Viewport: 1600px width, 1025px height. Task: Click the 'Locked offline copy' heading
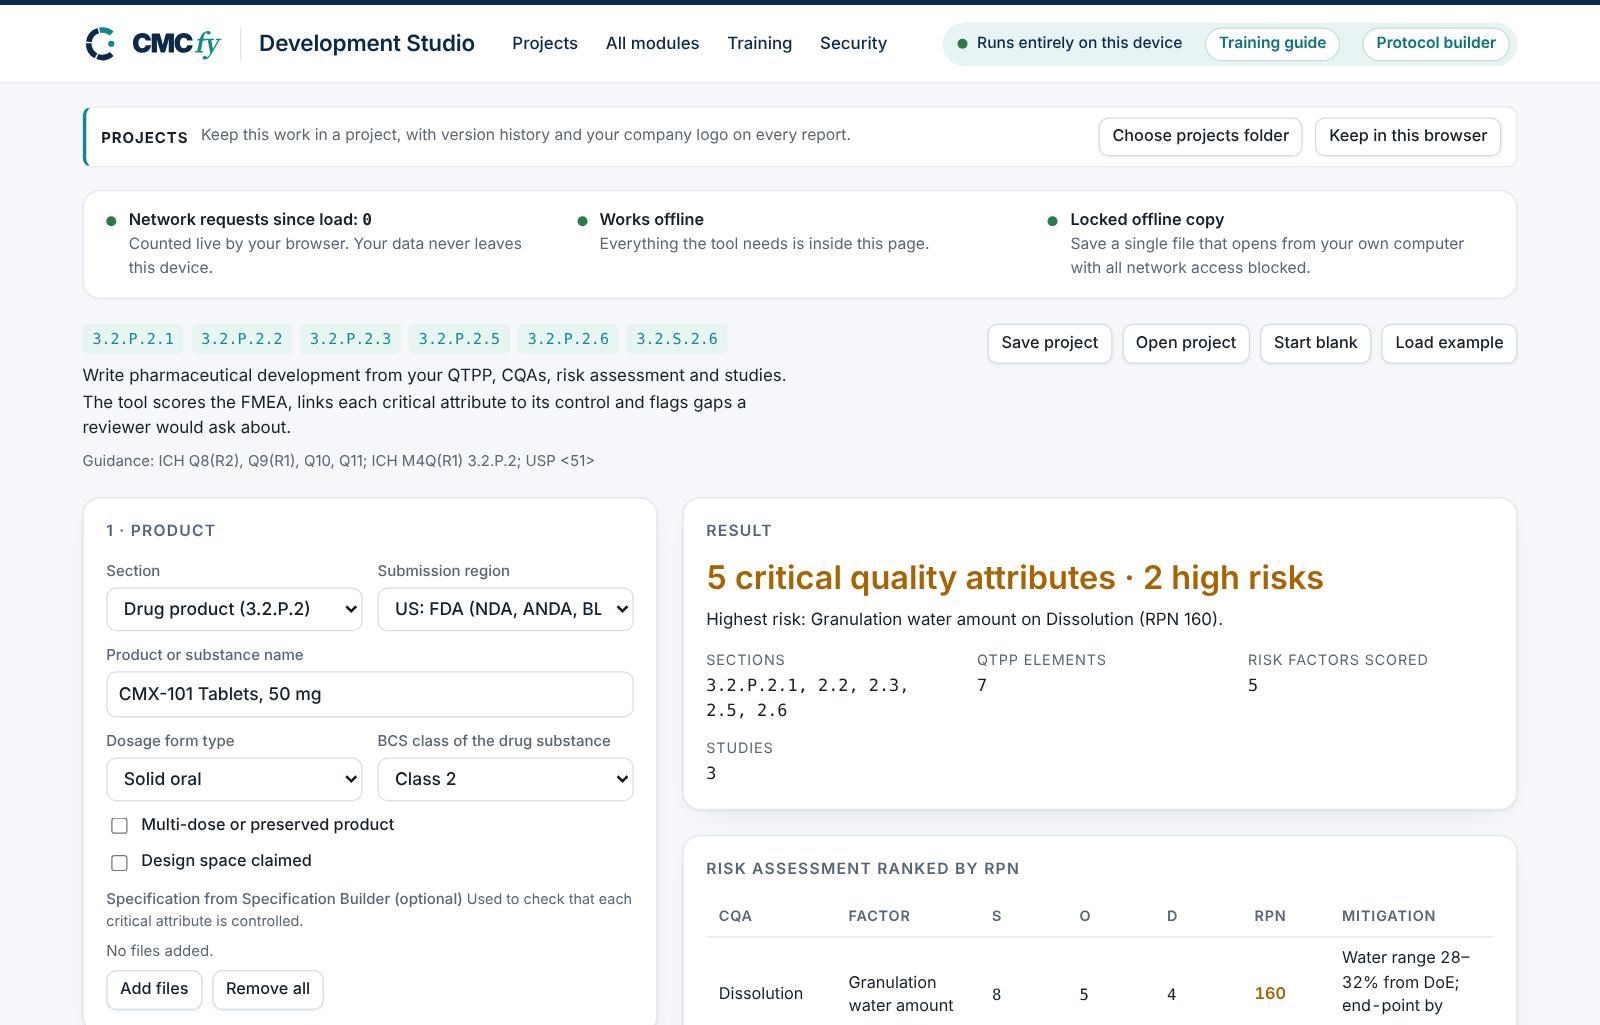(1147, 220)
